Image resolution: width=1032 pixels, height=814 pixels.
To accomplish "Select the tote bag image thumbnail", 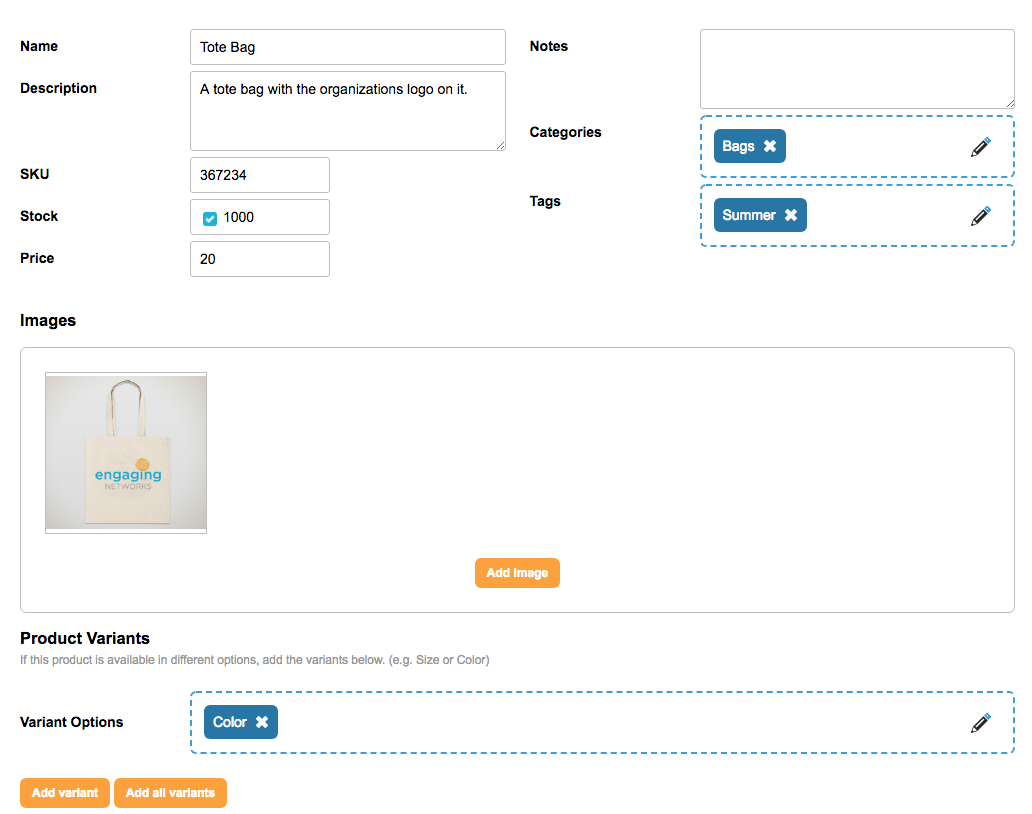I will pos(126,453).
